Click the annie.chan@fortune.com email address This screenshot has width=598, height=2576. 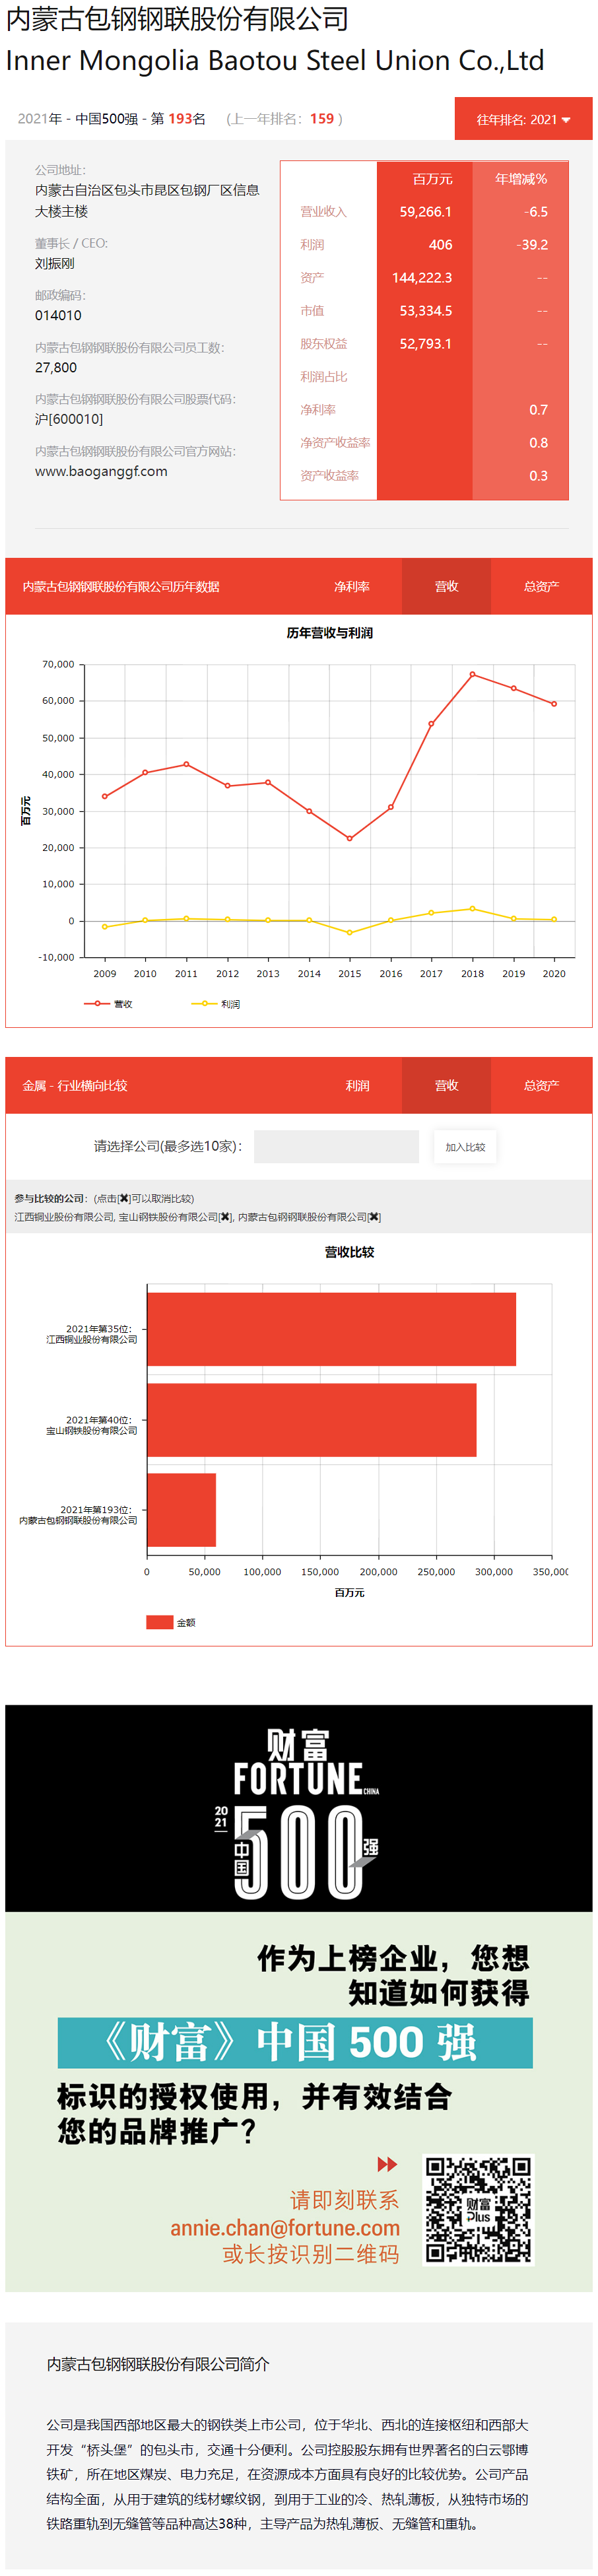pos(285,2227)
